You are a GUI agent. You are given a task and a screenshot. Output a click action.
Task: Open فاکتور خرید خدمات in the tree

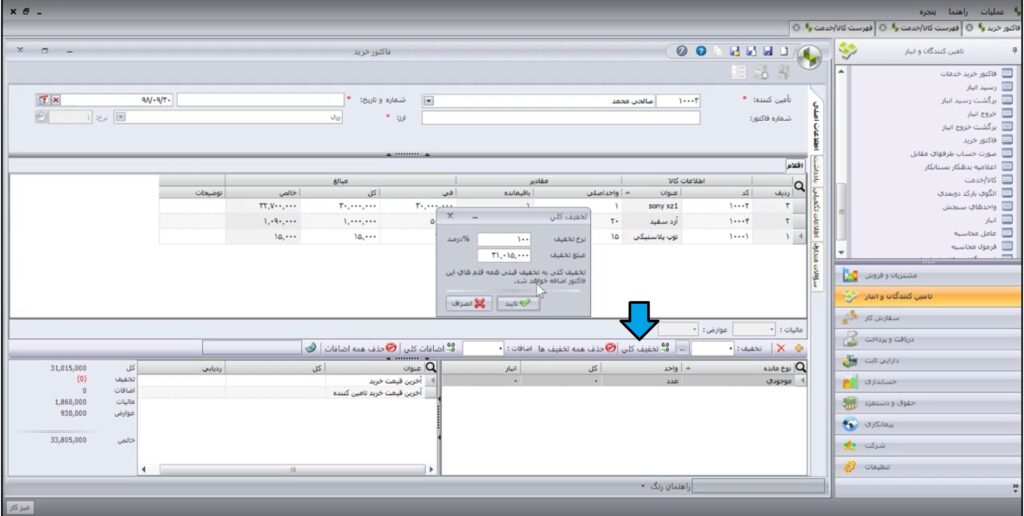pos(970,73)
